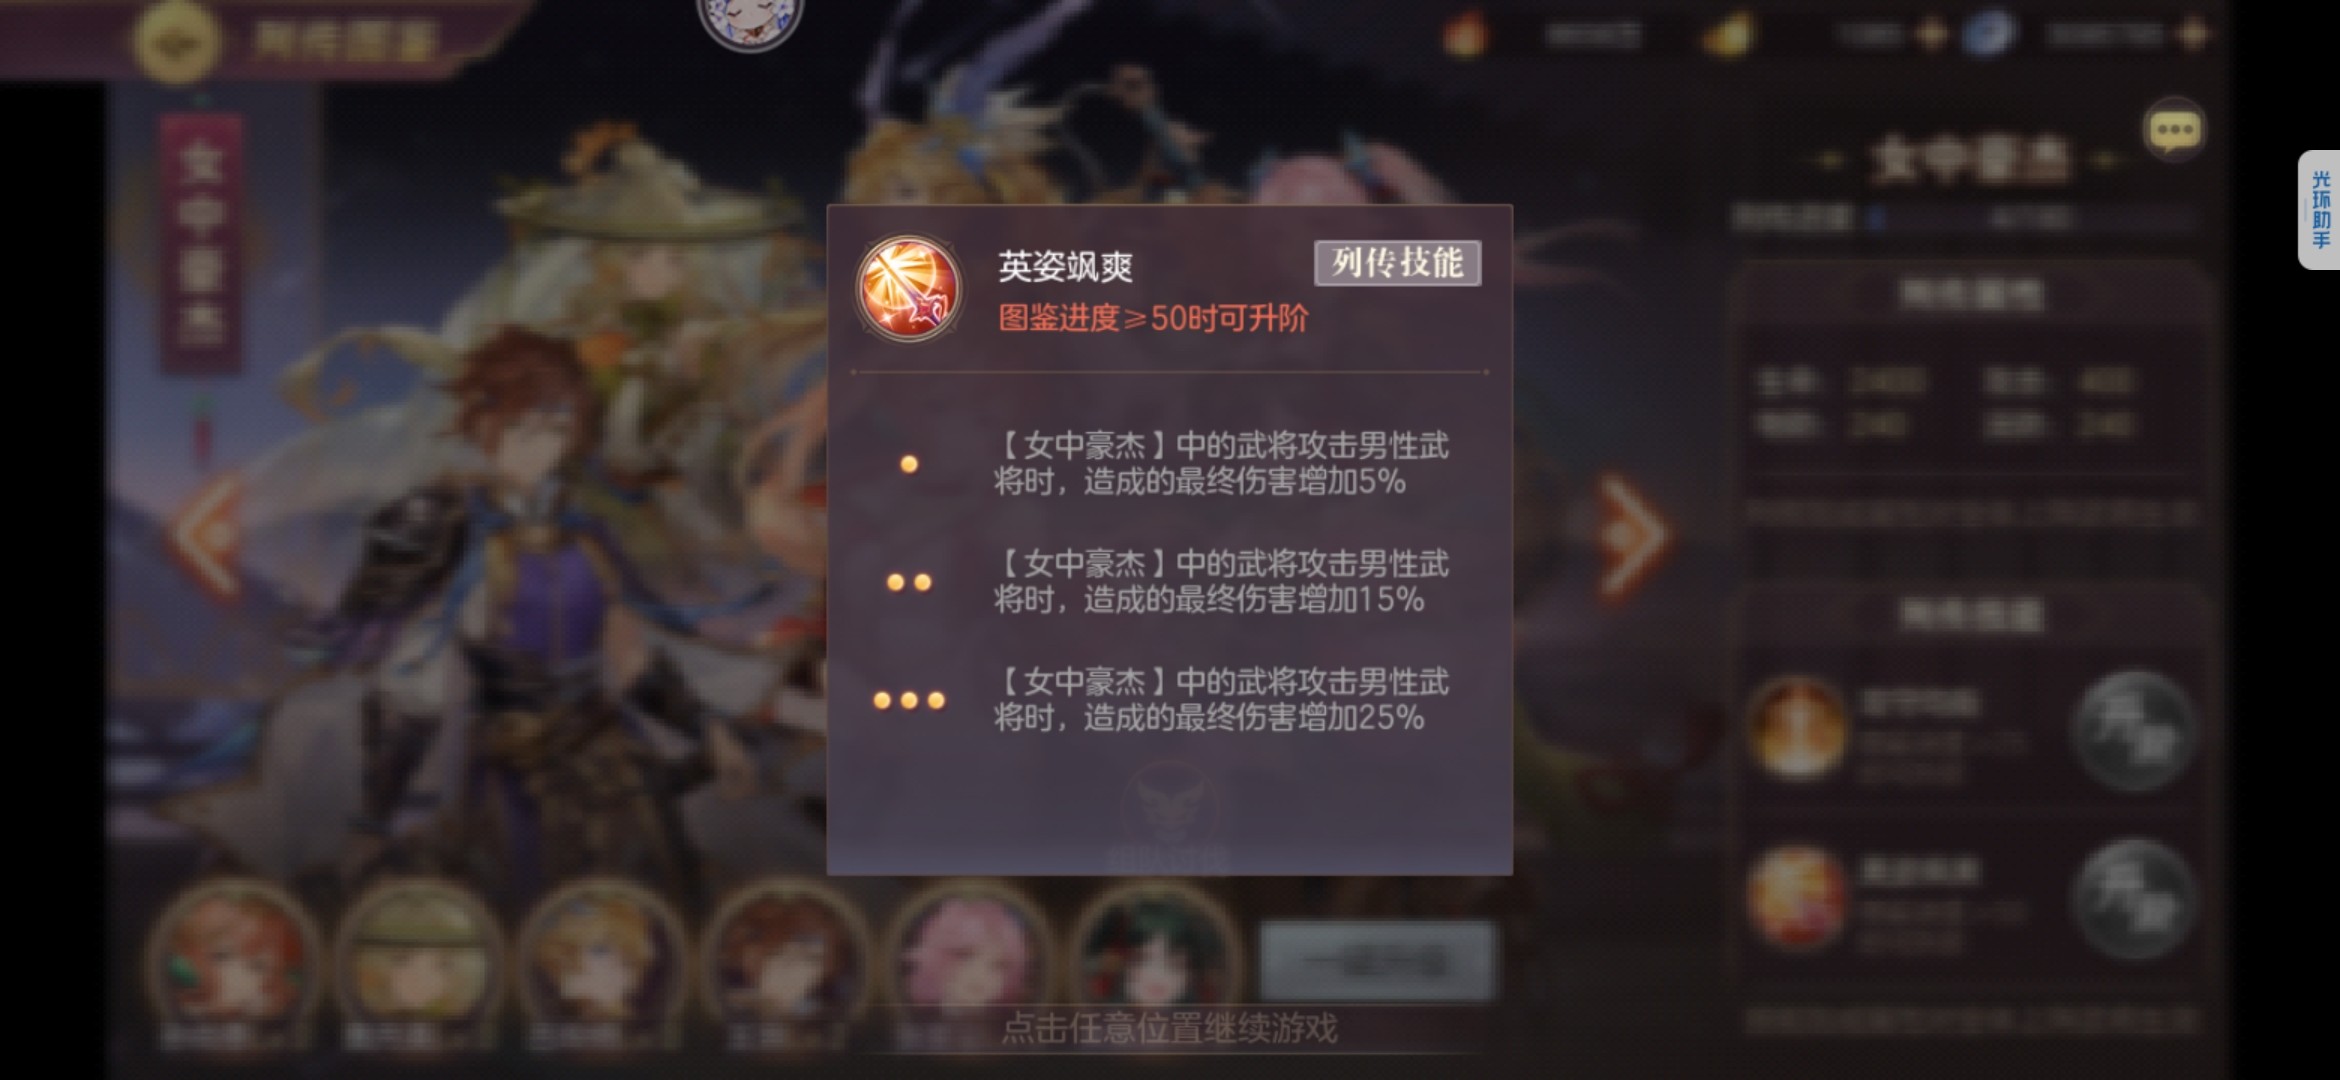2340x1080 pixels.
Task: Click the flame currency icon in top bar
Action: pos(1465,36)
